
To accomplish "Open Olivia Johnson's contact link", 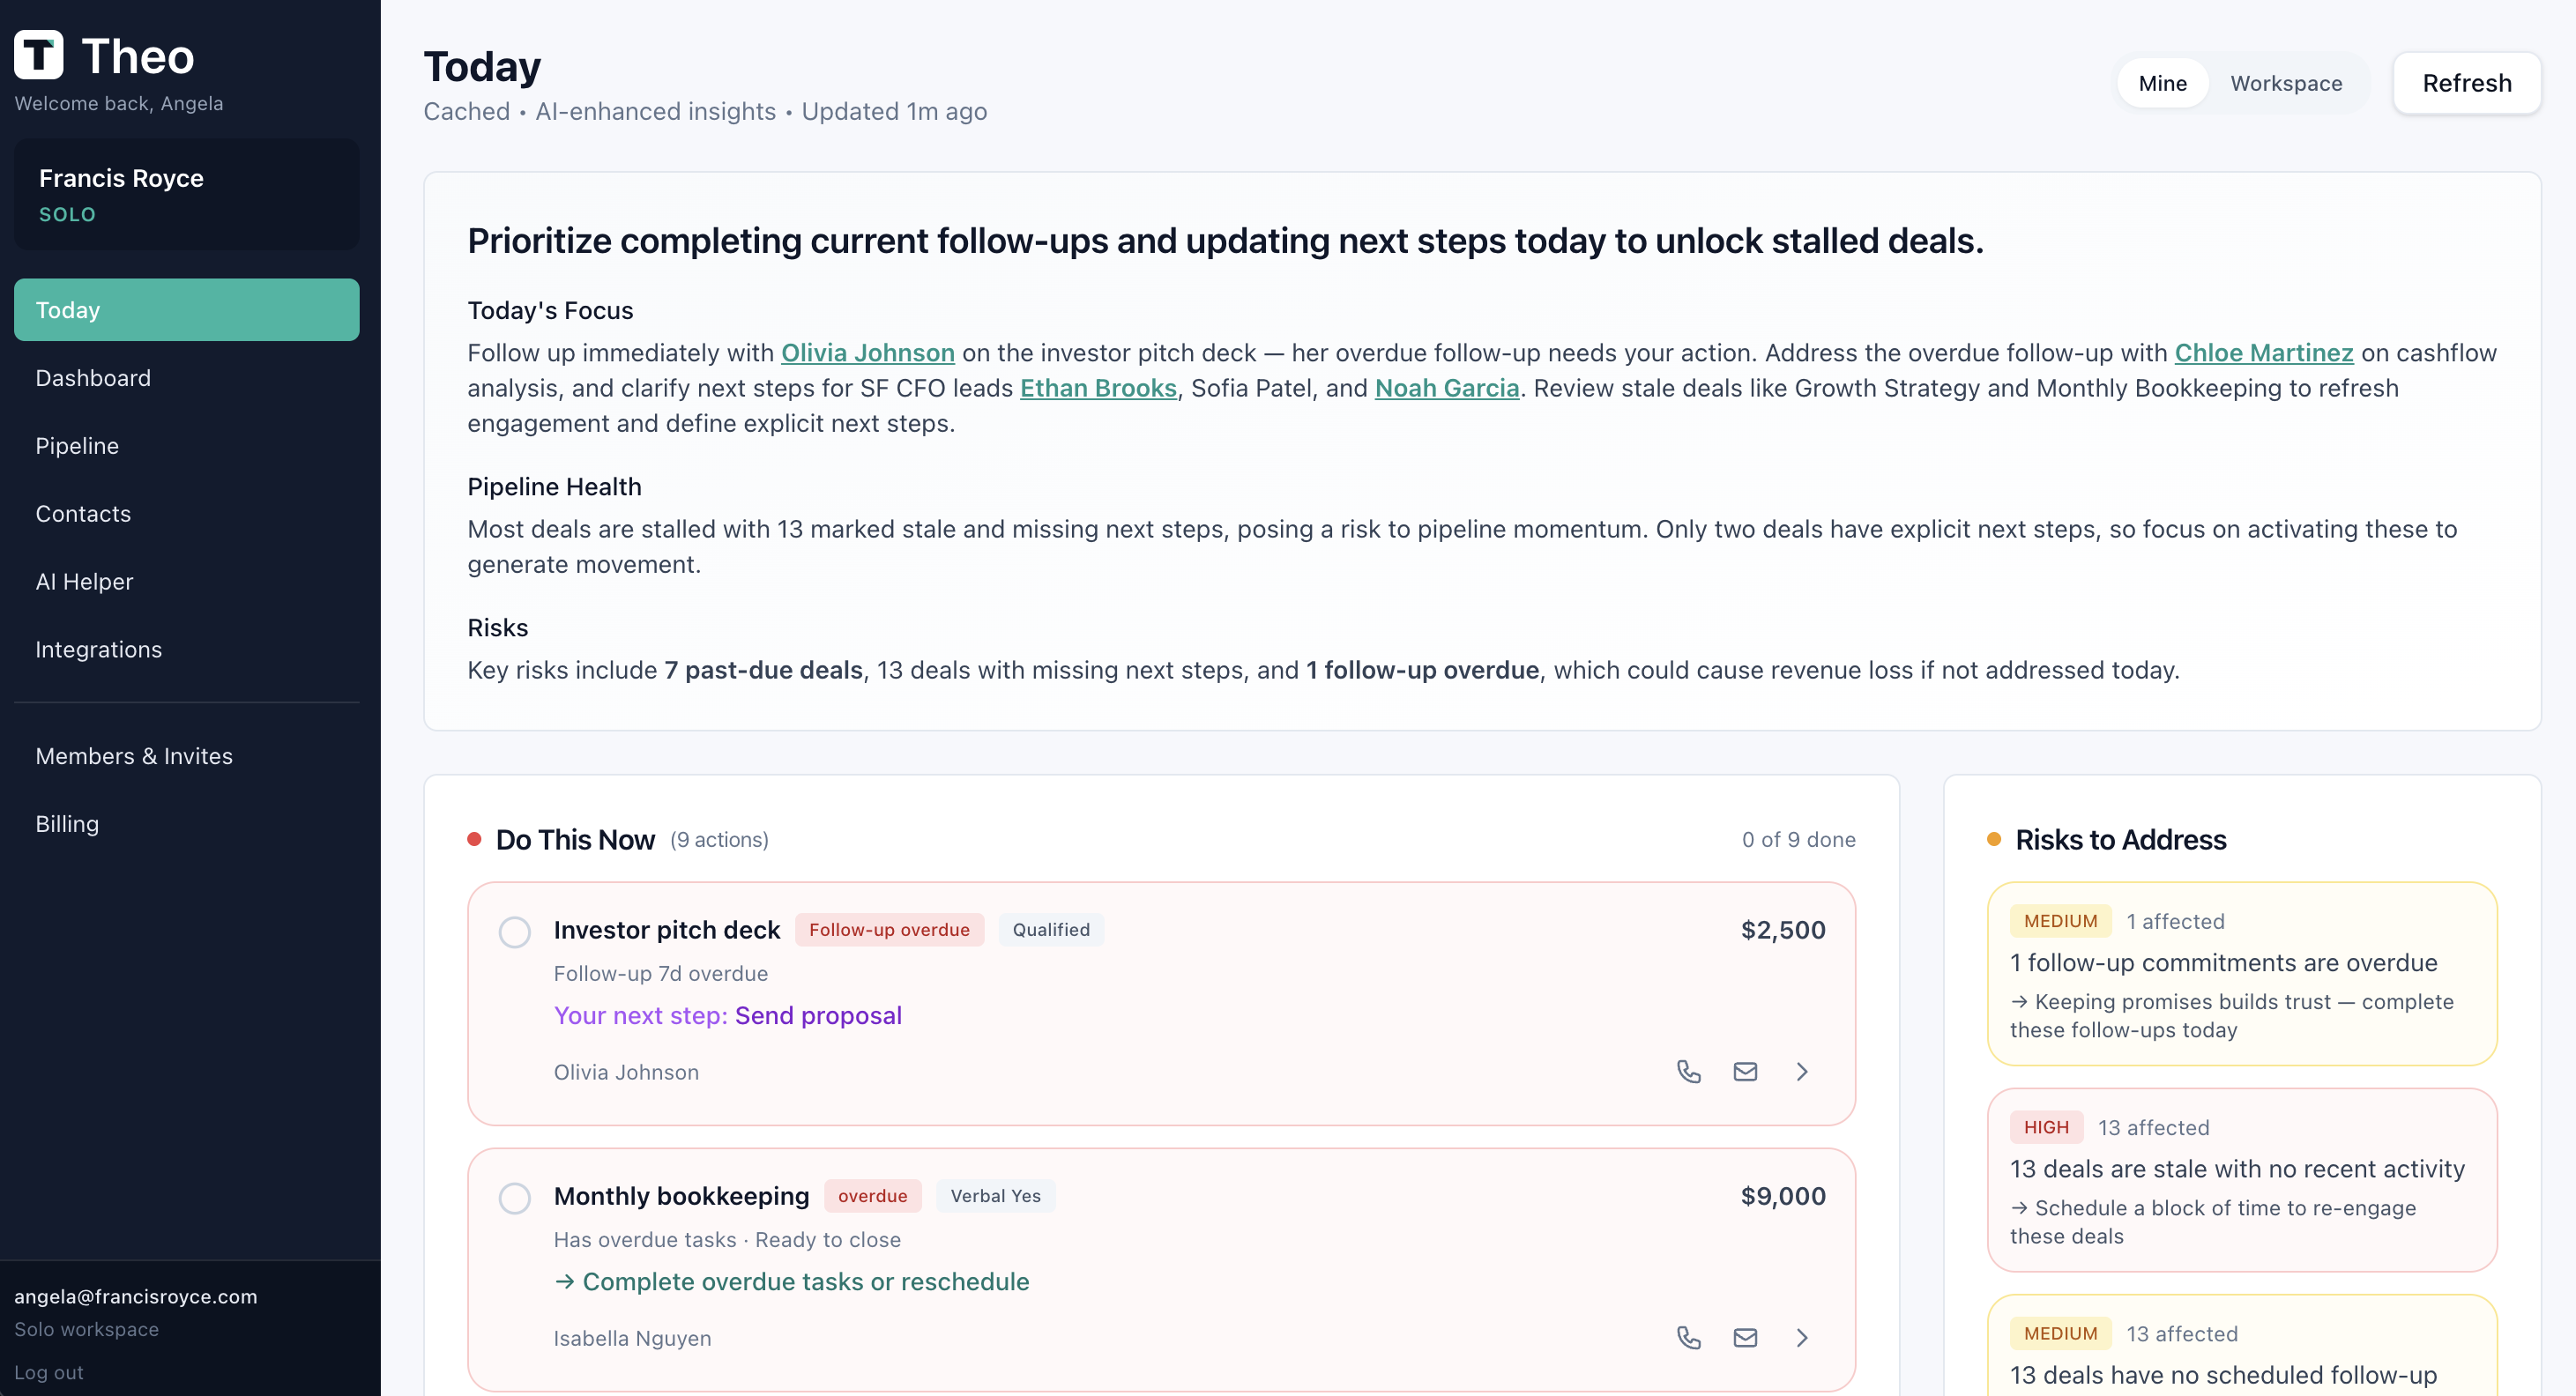I will pyautogui.click(x=867, y=353).
